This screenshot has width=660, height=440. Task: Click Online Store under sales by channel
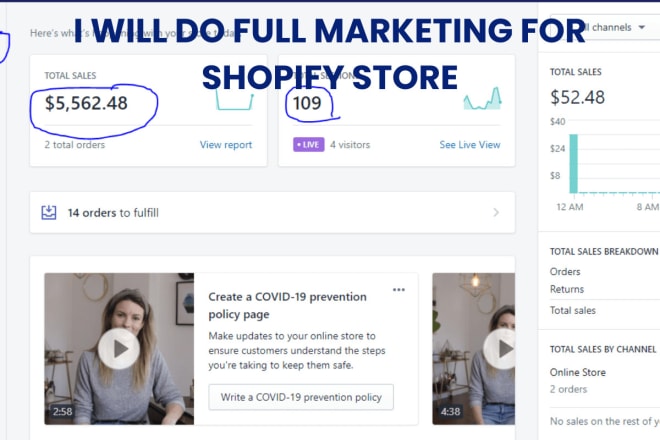(578, 373)
